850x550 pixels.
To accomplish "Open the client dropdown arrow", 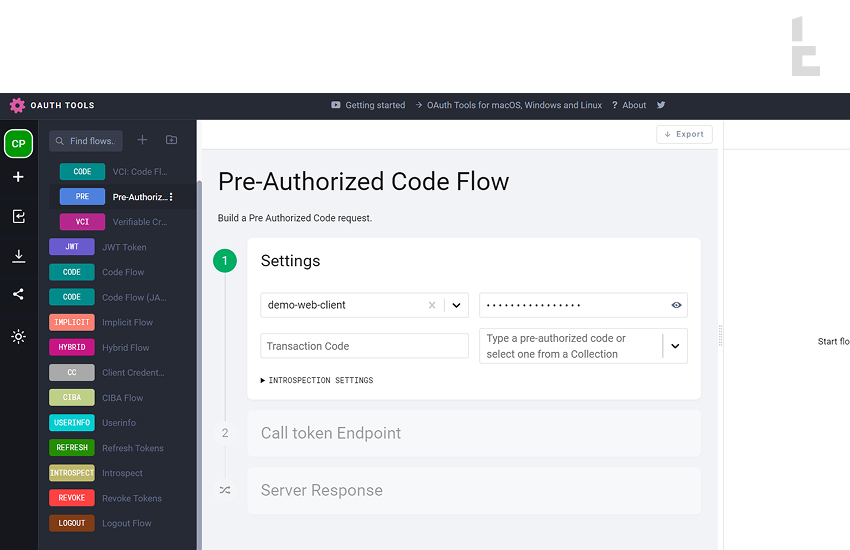I will tap(456, 305).
